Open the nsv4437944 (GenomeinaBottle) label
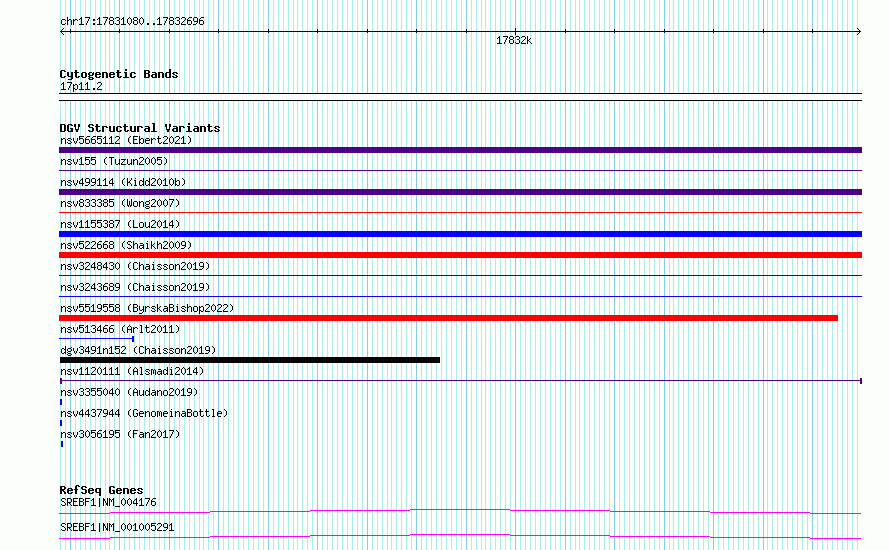The image size is (890, 550). 144,413
